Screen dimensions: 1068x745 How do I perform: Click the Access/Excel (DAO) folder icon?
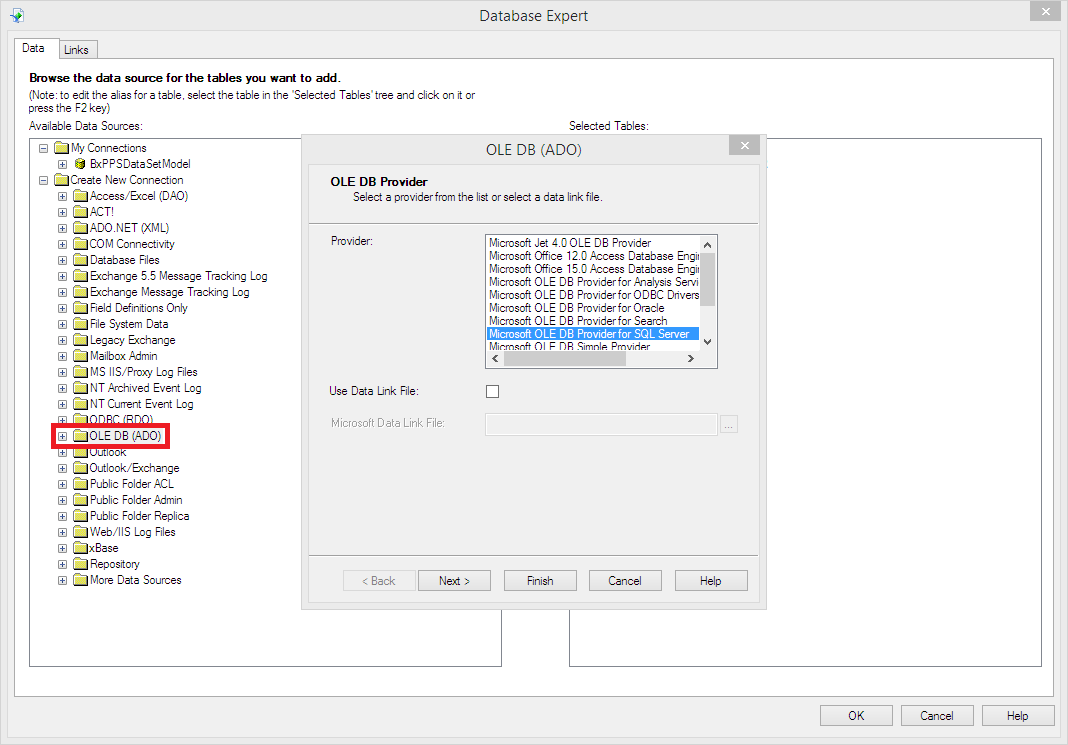pyautogui.click(x=81, y=196)
